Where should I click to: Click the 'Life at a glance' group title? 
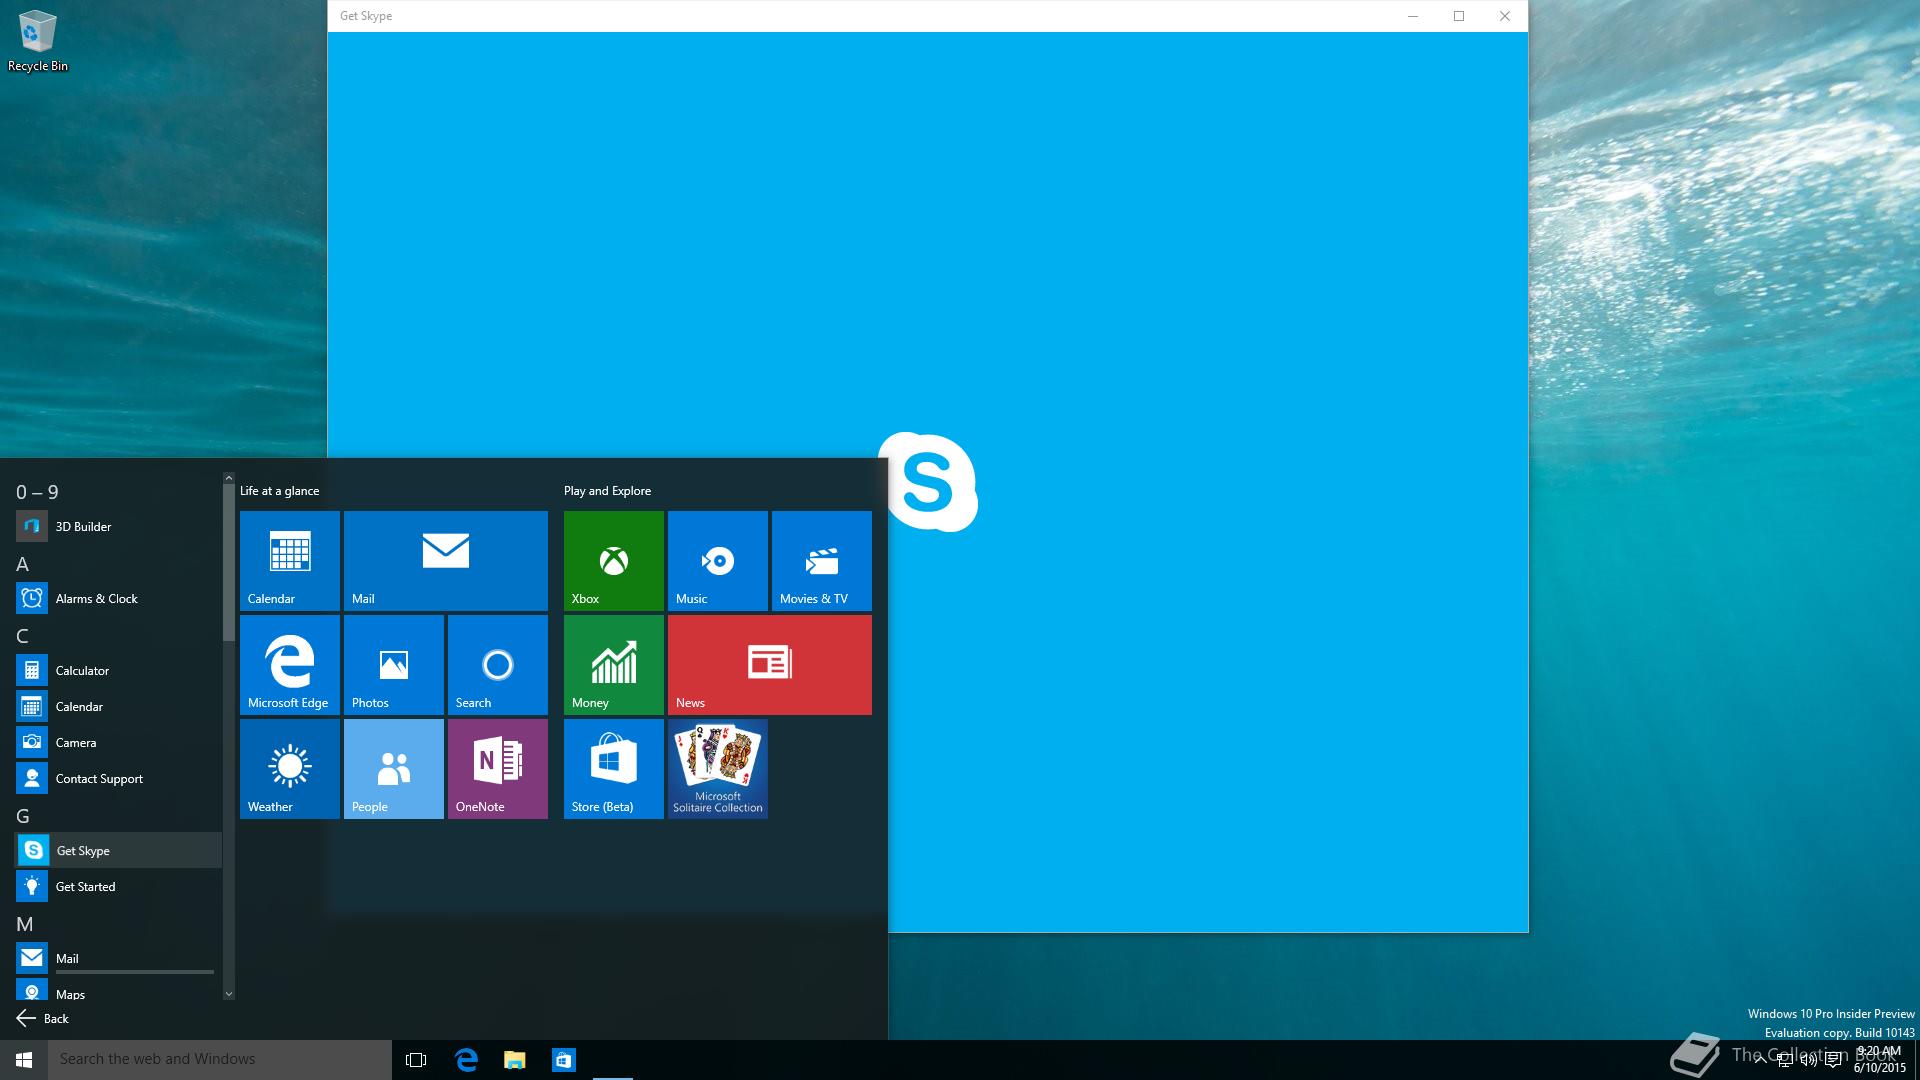pos(280,491)
